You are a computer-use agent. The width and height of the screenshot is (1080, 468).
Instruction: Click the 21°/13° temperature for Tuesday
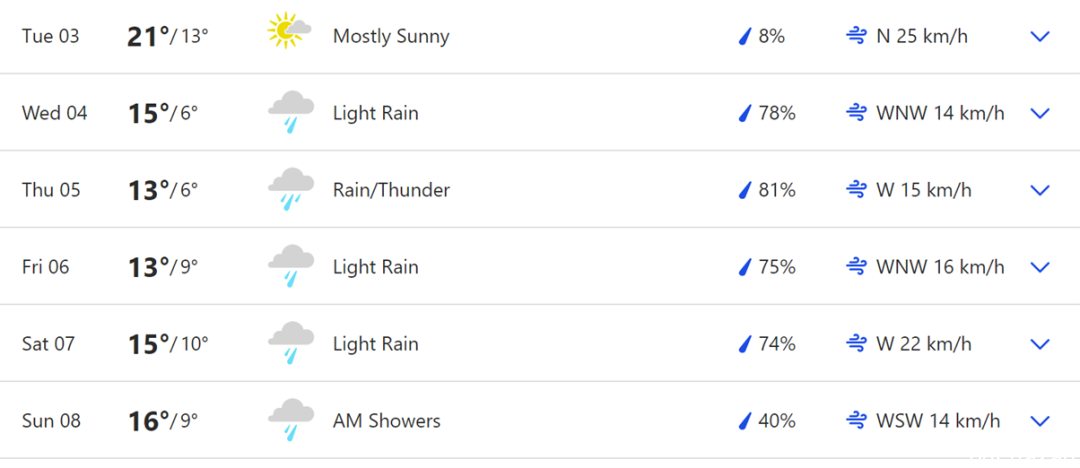[x=167, y=37]
